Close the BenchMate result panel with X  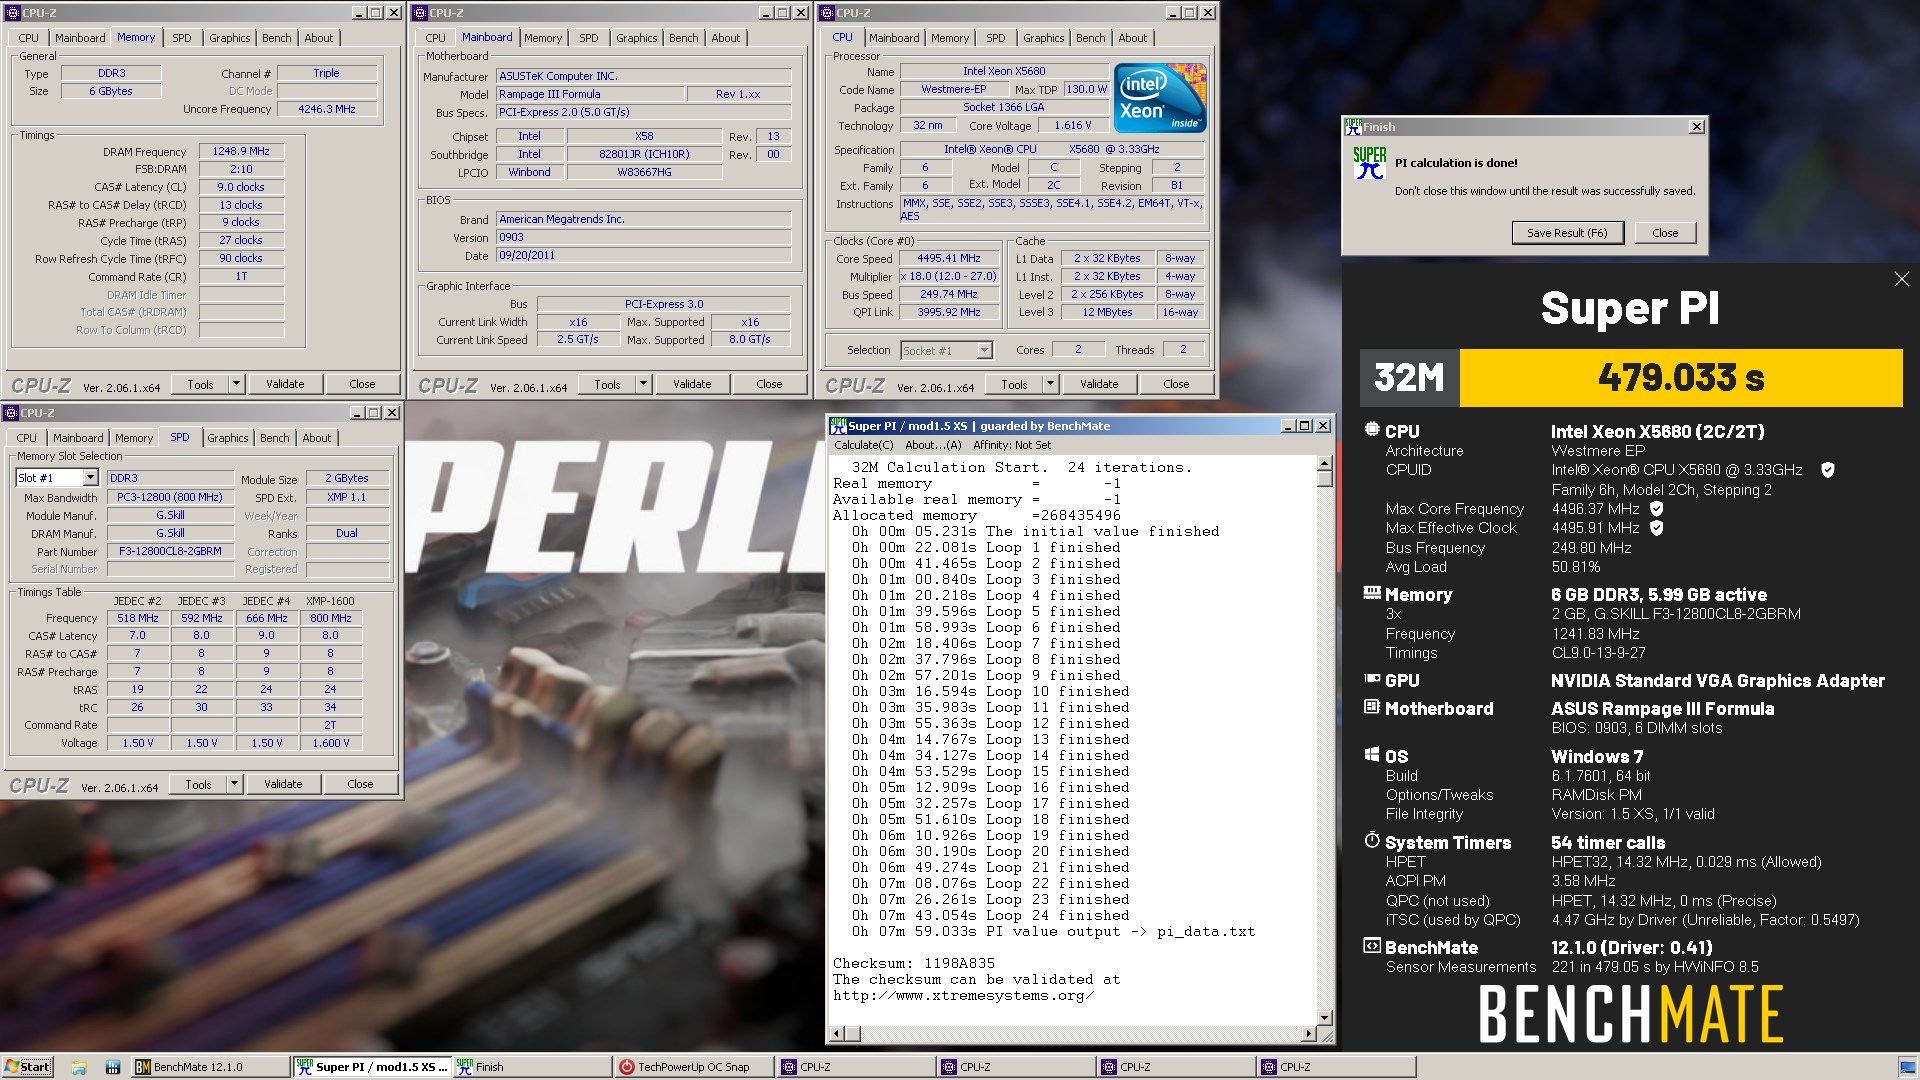coord(1901,280)
